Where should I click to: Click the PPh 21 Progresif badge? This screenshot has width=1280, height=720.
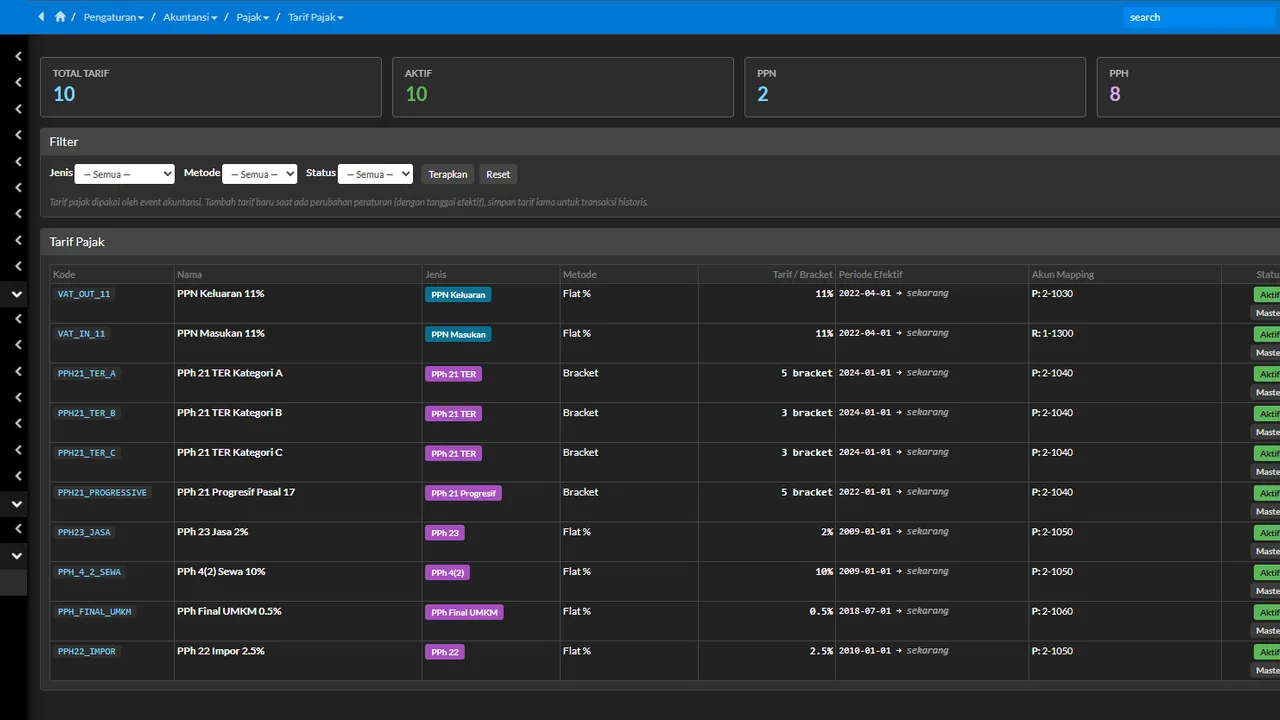[463, 493]
